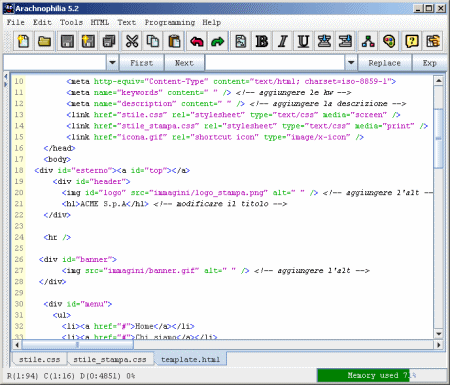Redo with the green arrow icon

pyautogui.click(x=218, y=41)
